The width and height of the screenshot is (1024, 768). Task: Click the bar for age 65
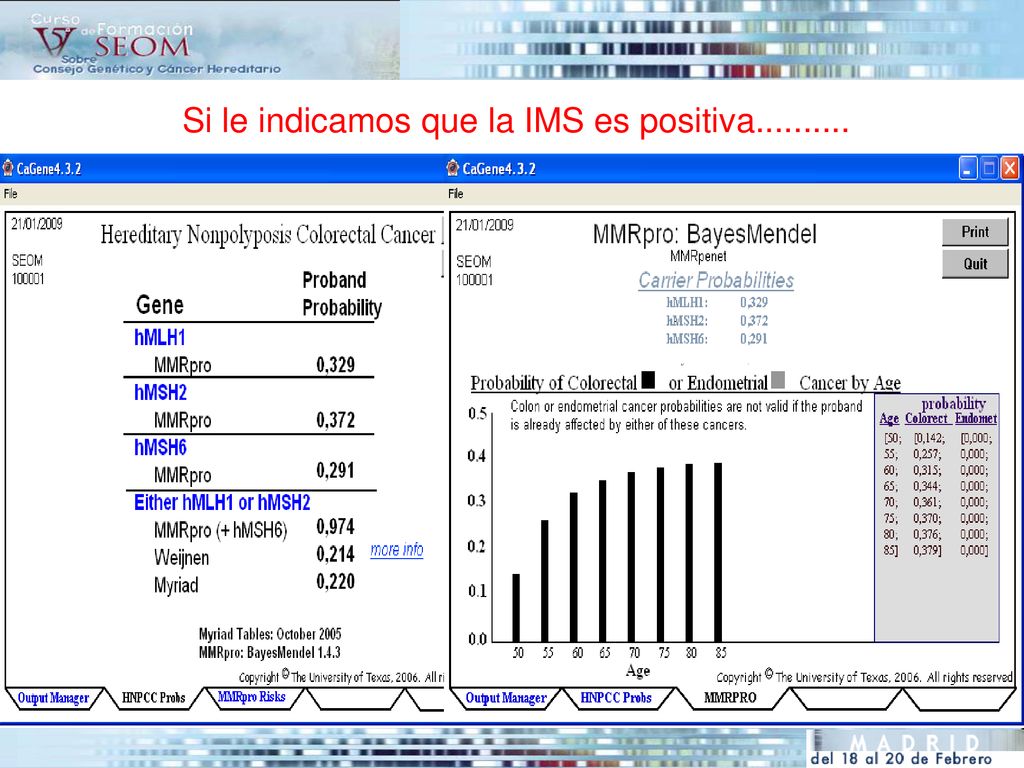click(602, 561)
